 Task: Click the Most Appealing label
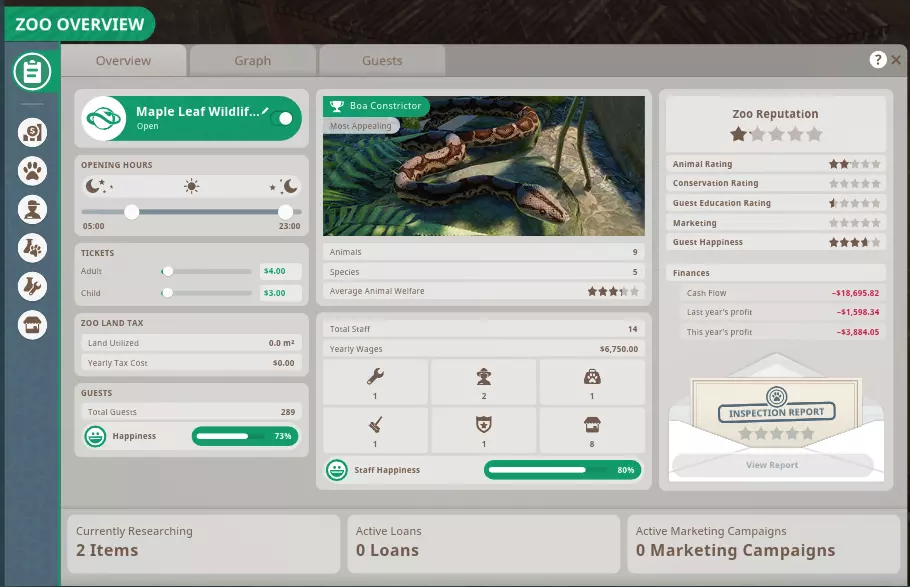click(x=360, y=126)
